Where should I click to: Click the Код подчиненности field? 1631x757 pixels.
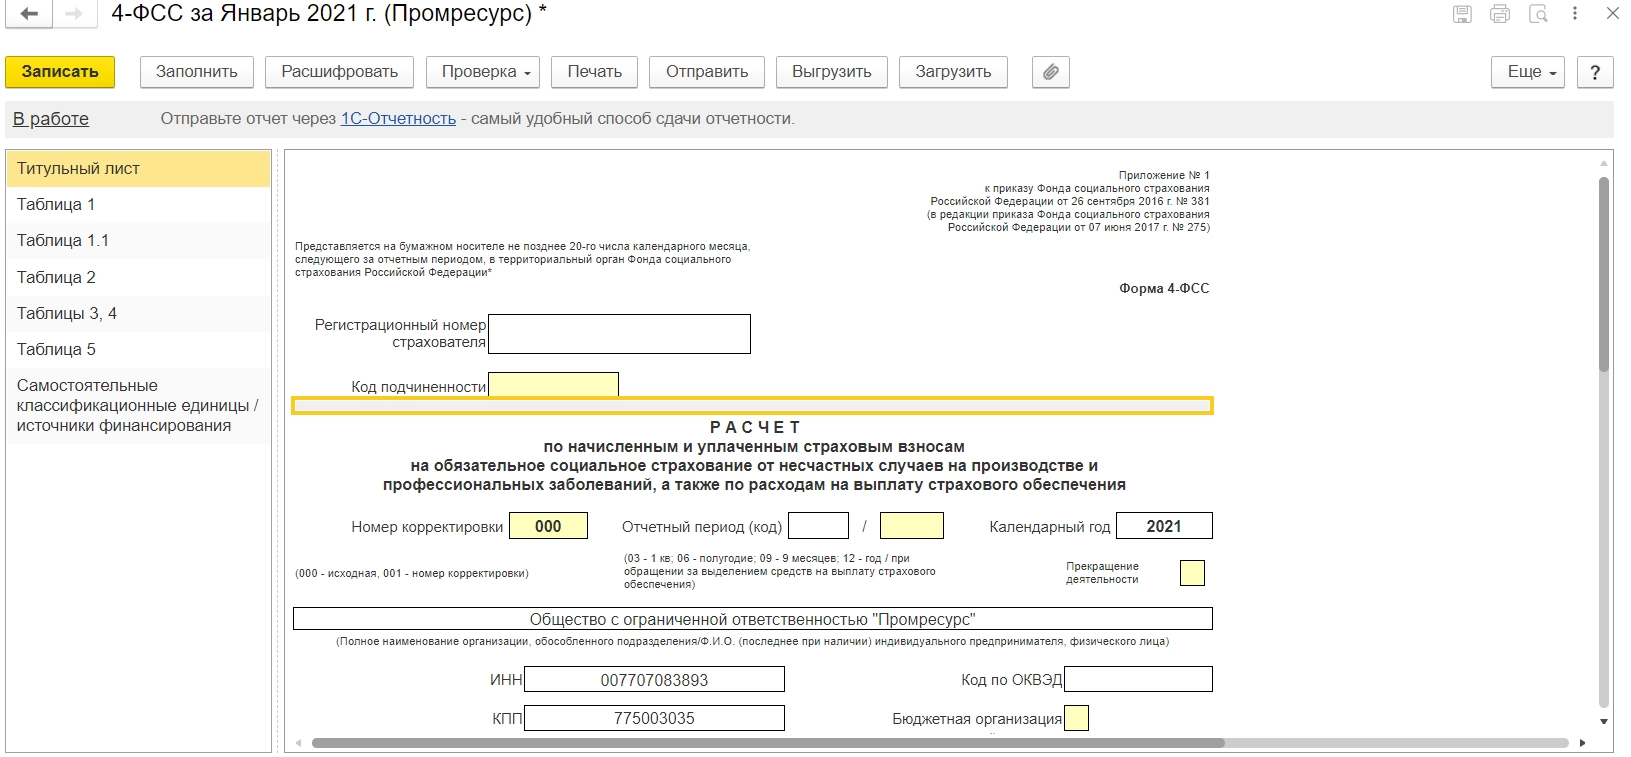[x=553, y=385]
